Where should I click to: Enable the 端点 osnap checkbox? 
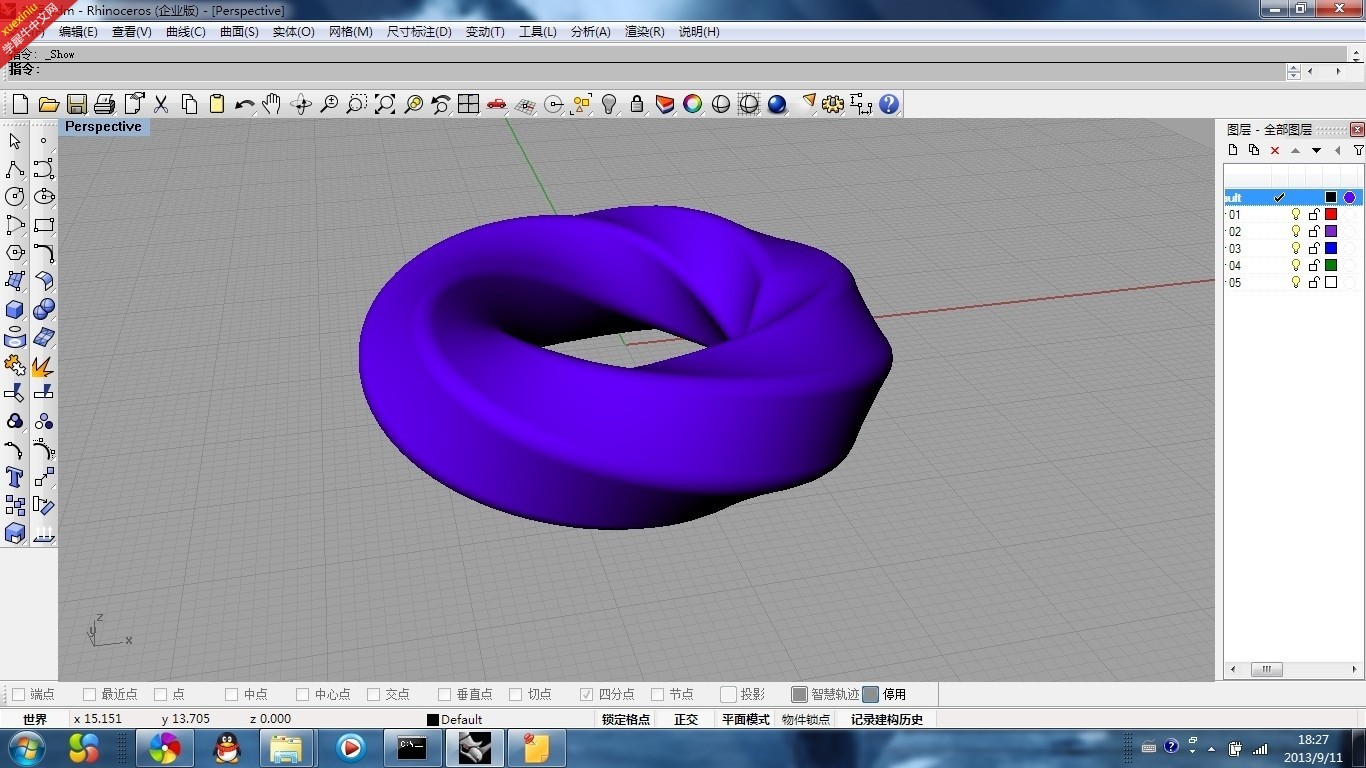pos(18,694)
